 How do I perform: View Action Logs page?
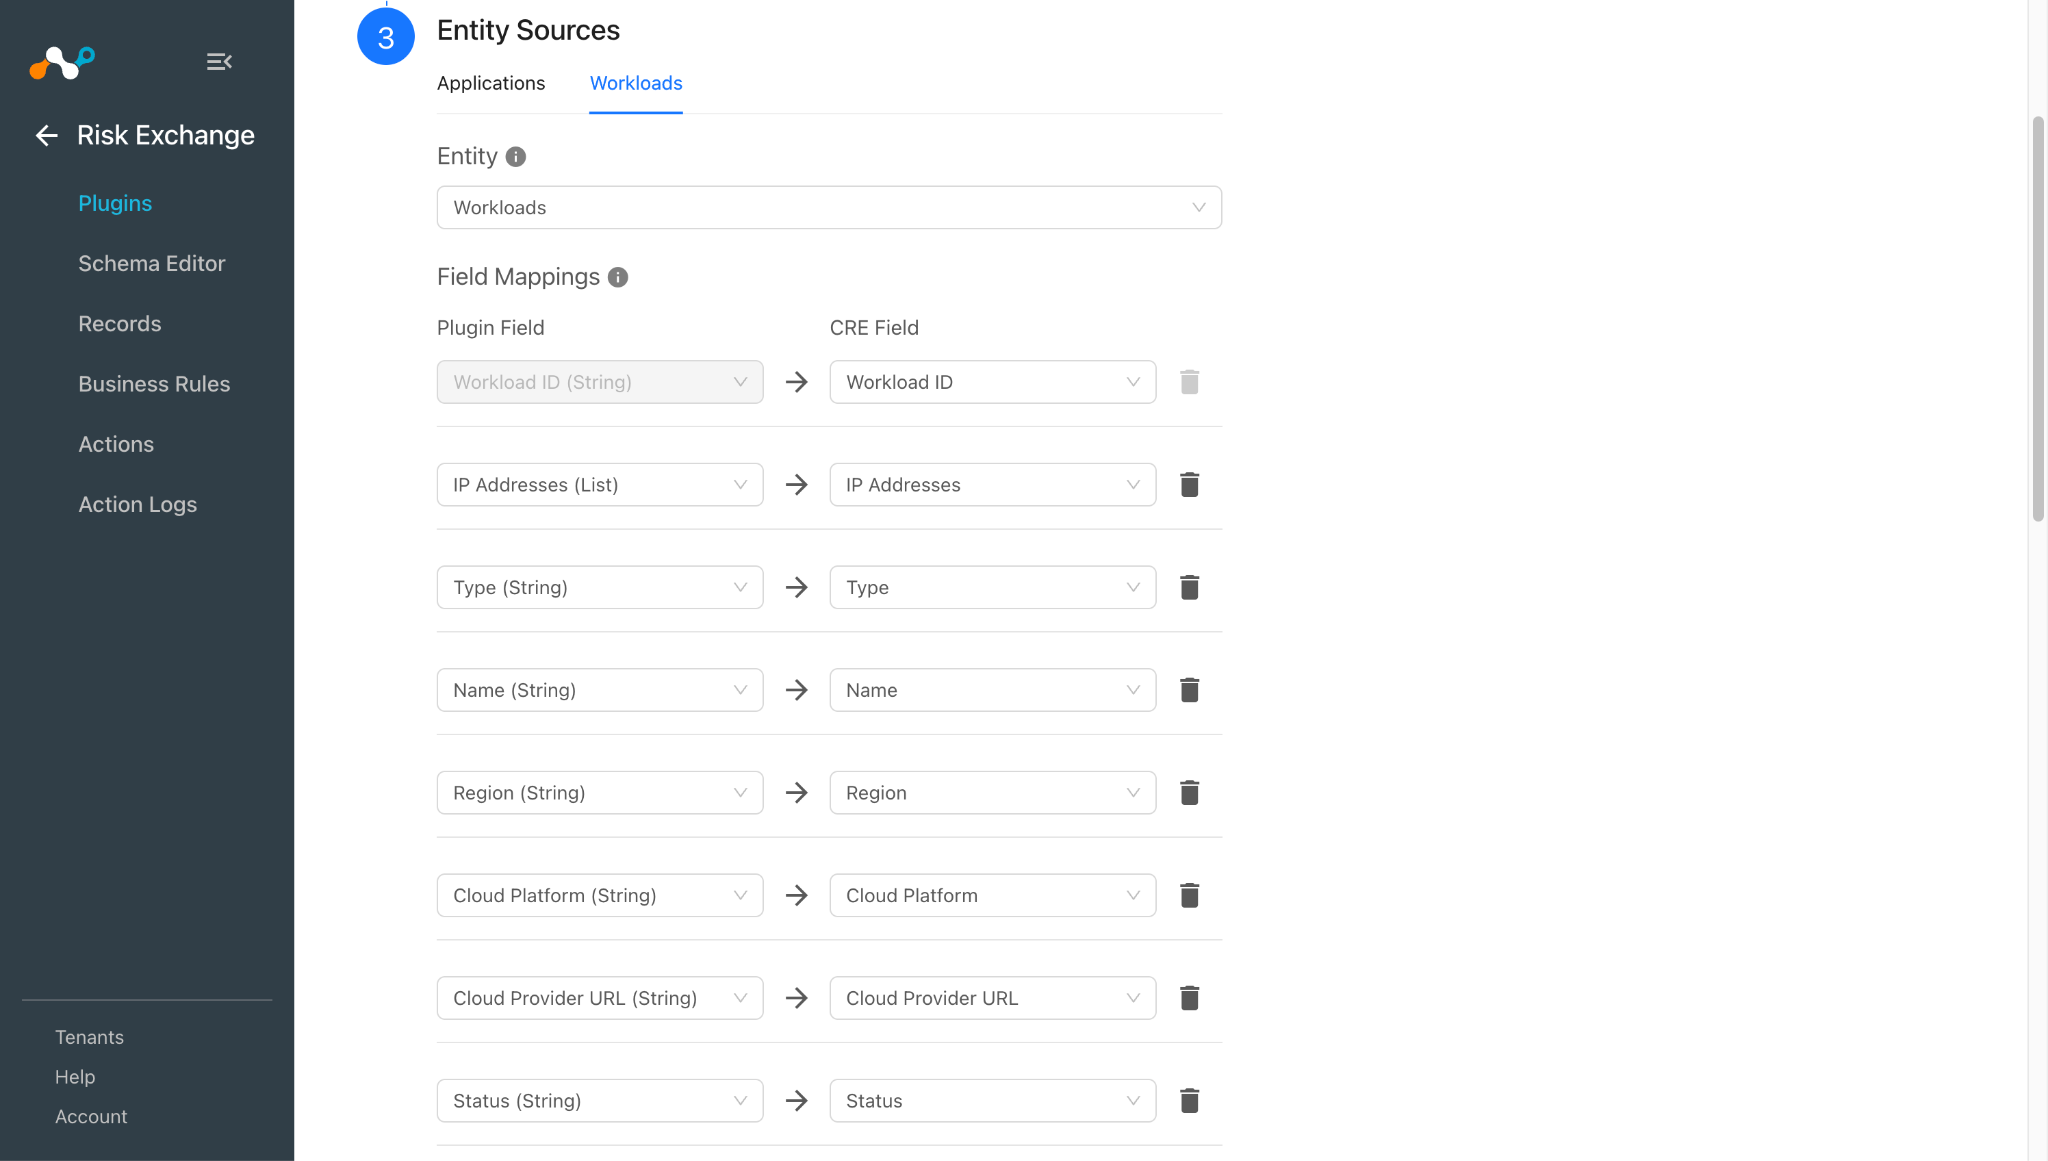point(138,505)
